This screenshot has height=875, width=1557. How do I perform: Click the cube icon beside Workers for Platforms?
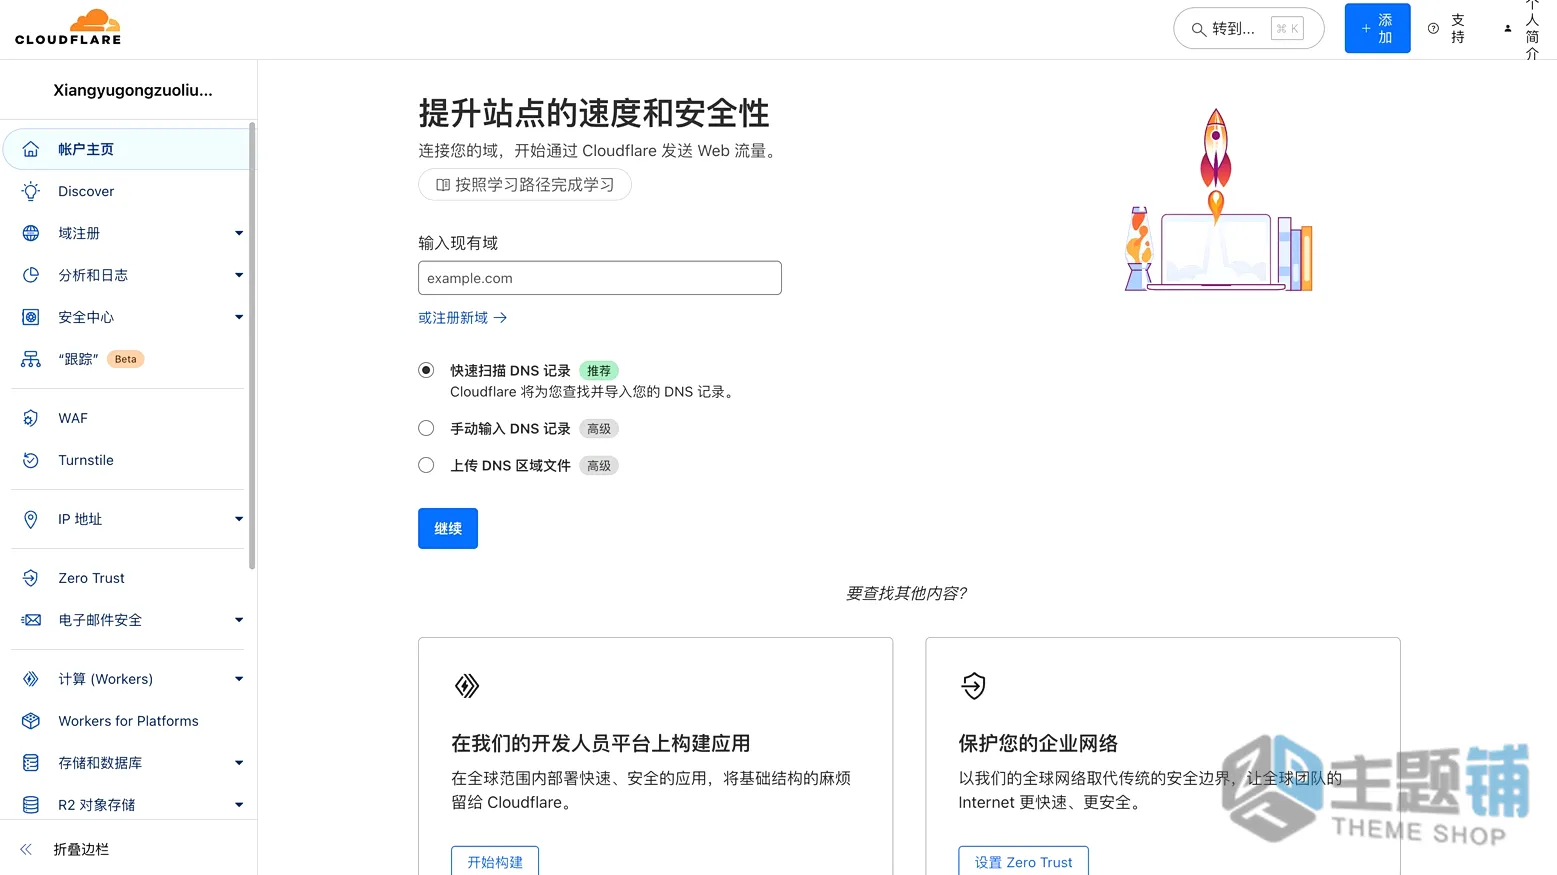[31, 721]
